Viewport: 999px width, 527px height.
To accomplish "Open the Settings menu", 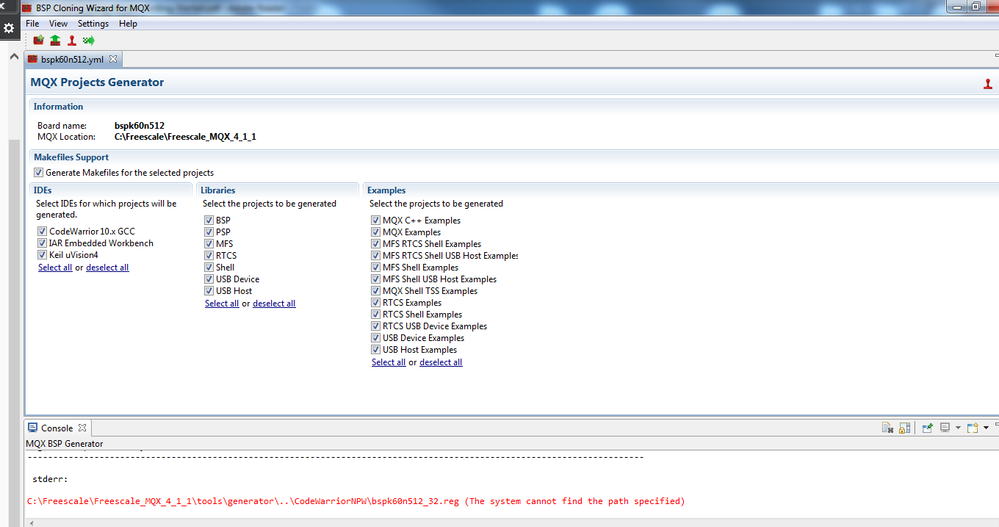I will (93, 24).
